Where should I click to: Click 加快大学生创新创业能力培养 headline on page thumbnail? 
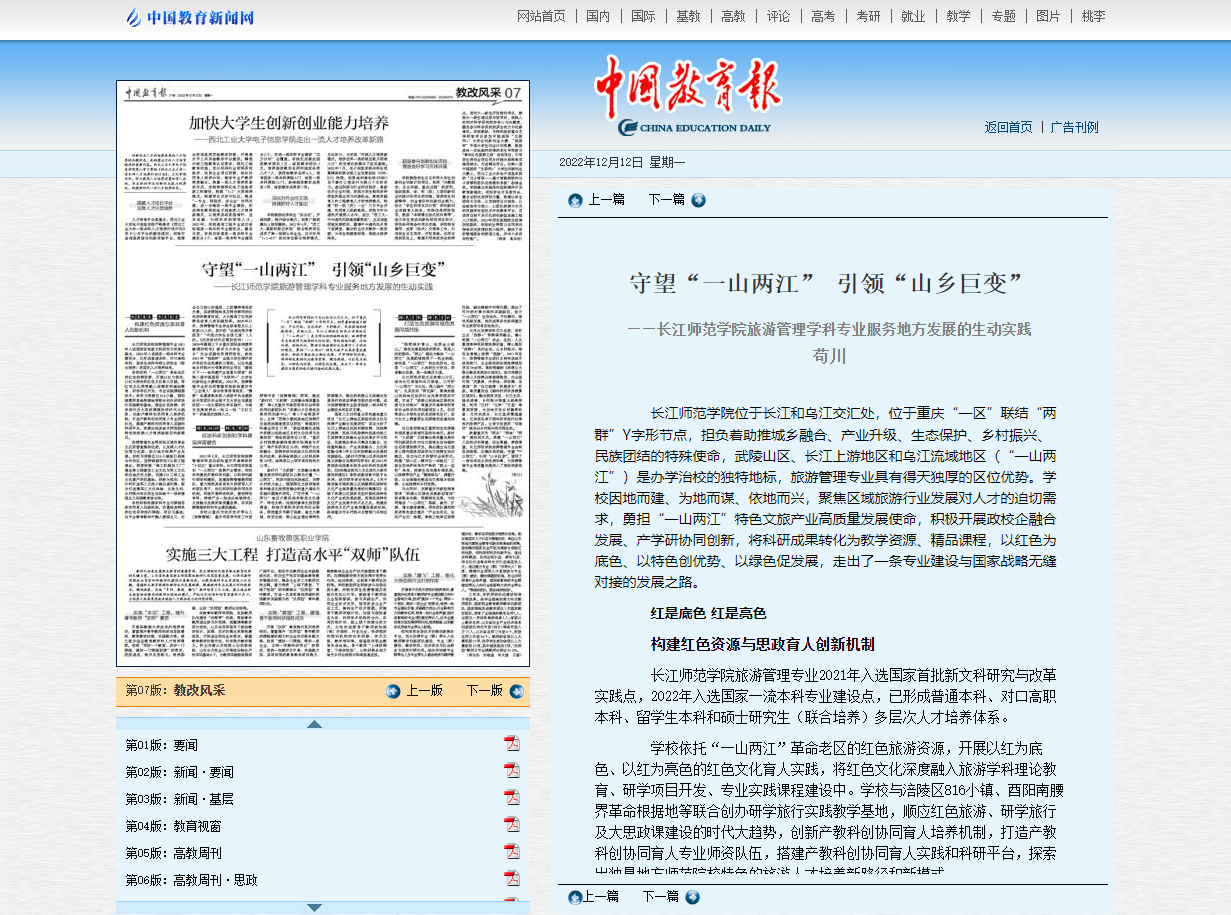point(289,122)
